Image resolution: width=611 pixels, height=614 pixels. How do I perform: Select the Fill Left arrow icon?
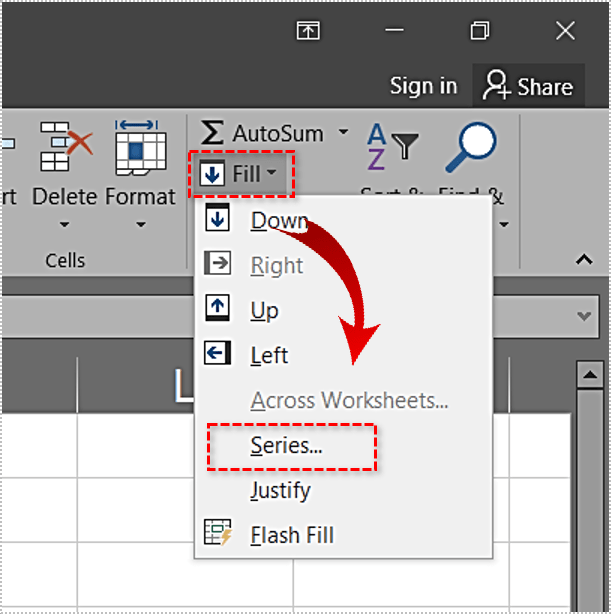click(217, 354)
